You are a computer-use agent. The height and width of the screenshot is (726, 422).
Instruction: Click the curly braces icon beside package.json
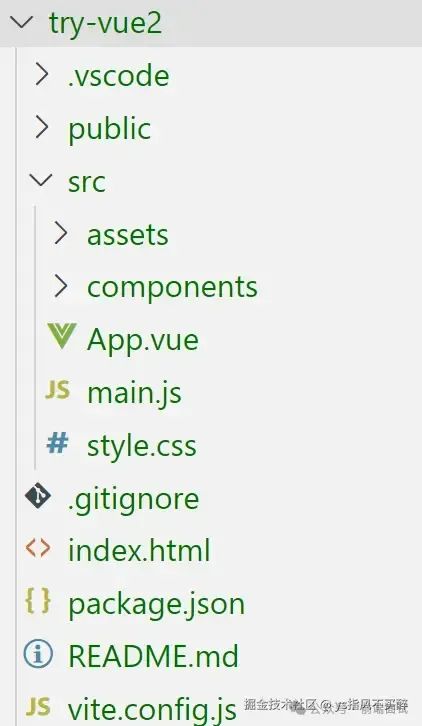[x=38, y=601]
